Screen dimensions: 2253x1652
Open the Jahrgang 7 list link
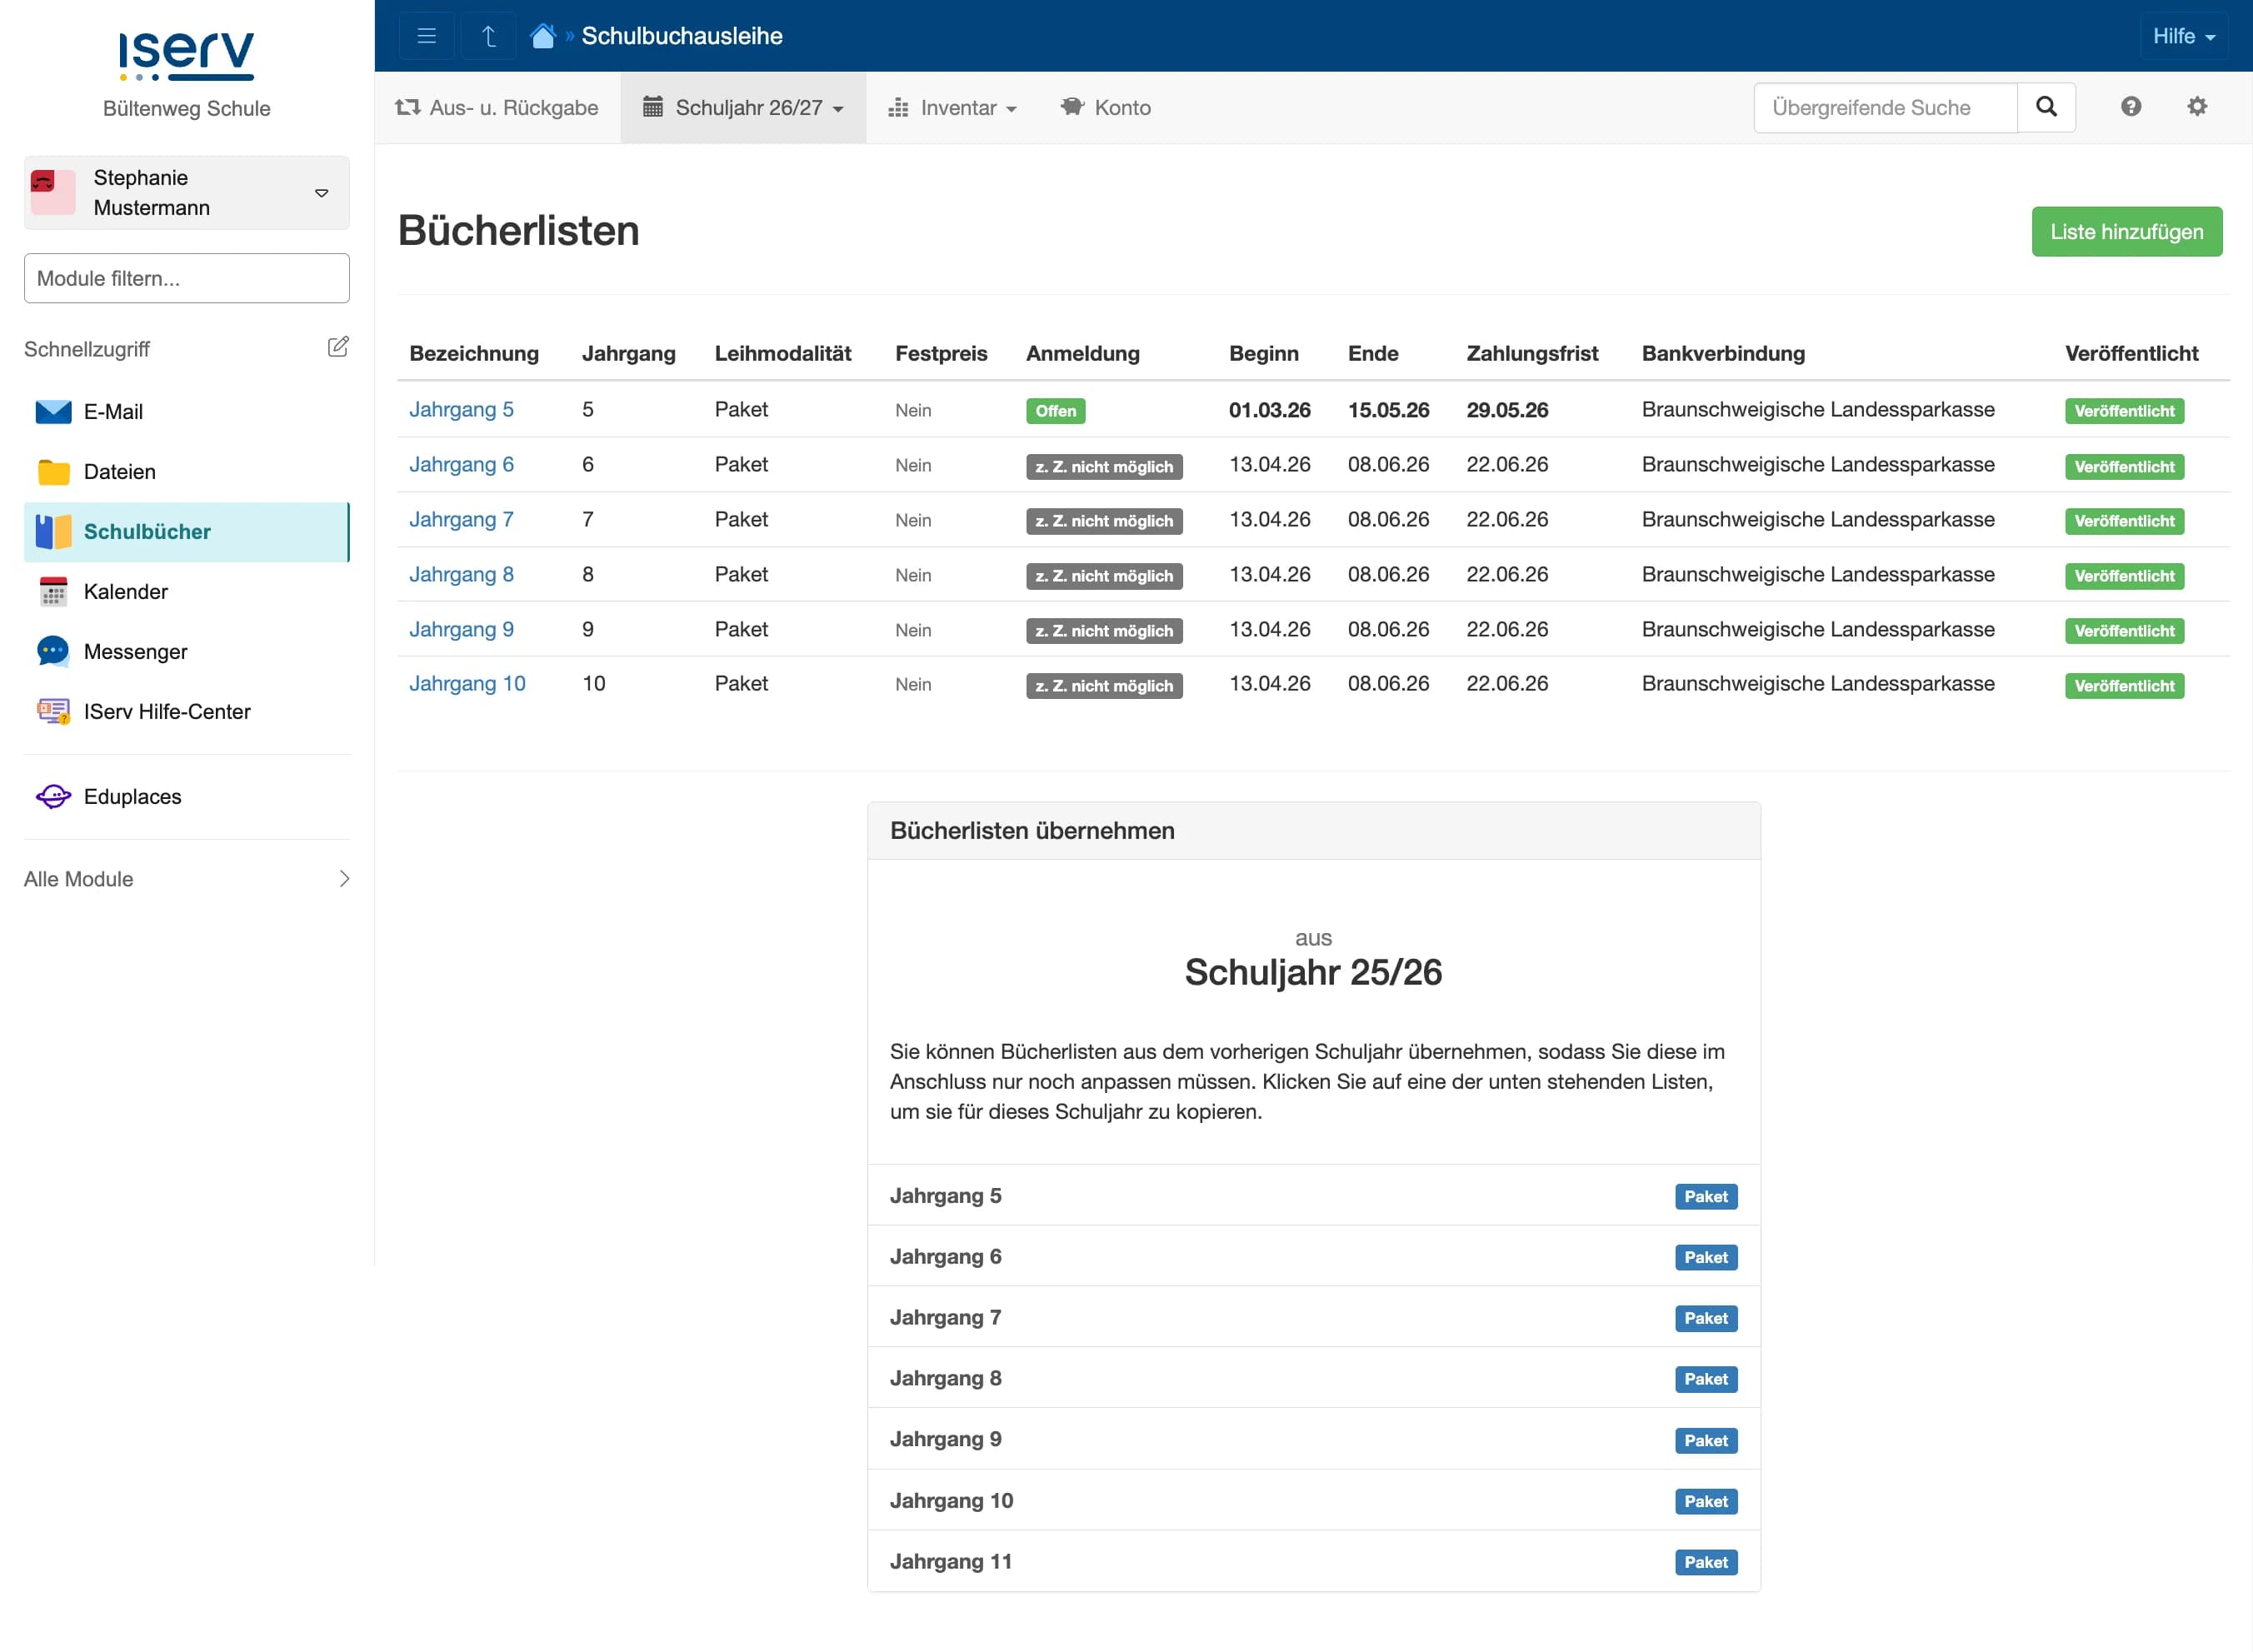tap(461, 519)
